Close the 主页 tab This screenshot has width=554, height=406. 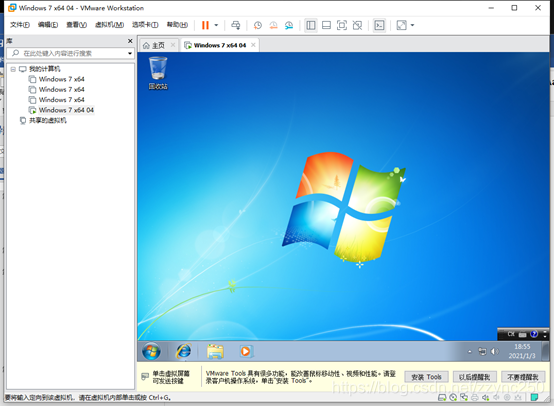coord(173,45)
